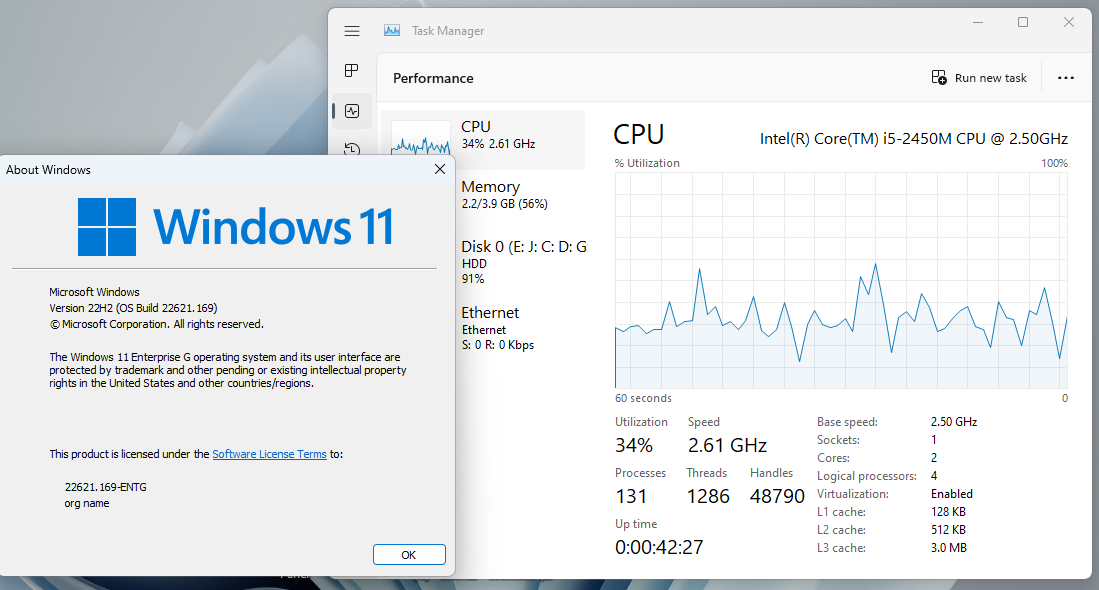Click the Microsoft Corporation copyright line
Image resolution: width=1099 pixels, height=590 pixels.
tap(156, 324)
